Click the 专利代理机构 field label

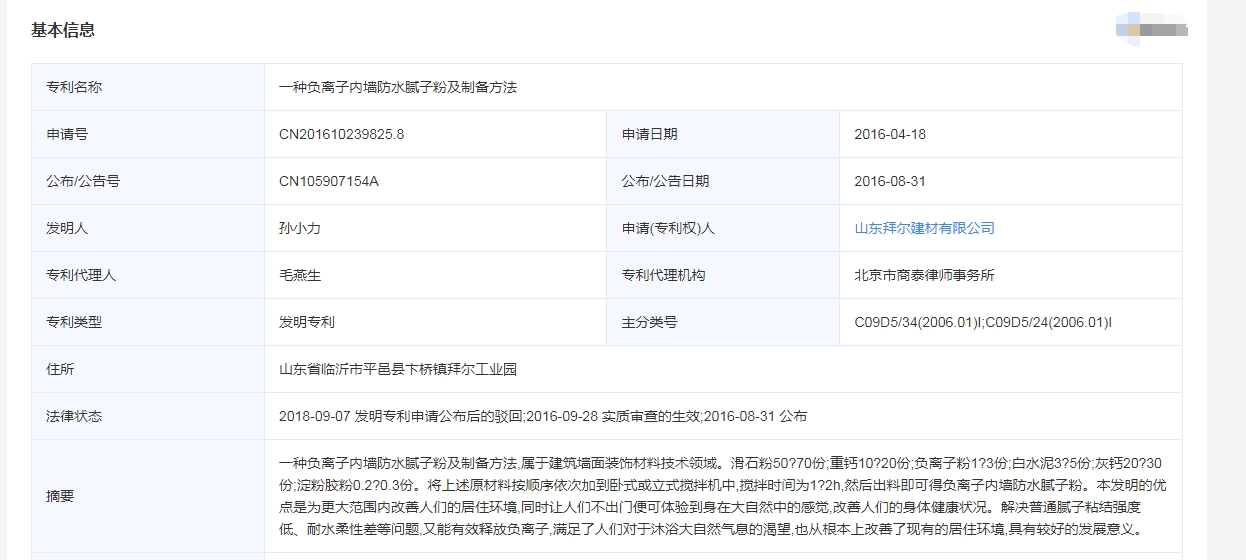click(663, 275)
